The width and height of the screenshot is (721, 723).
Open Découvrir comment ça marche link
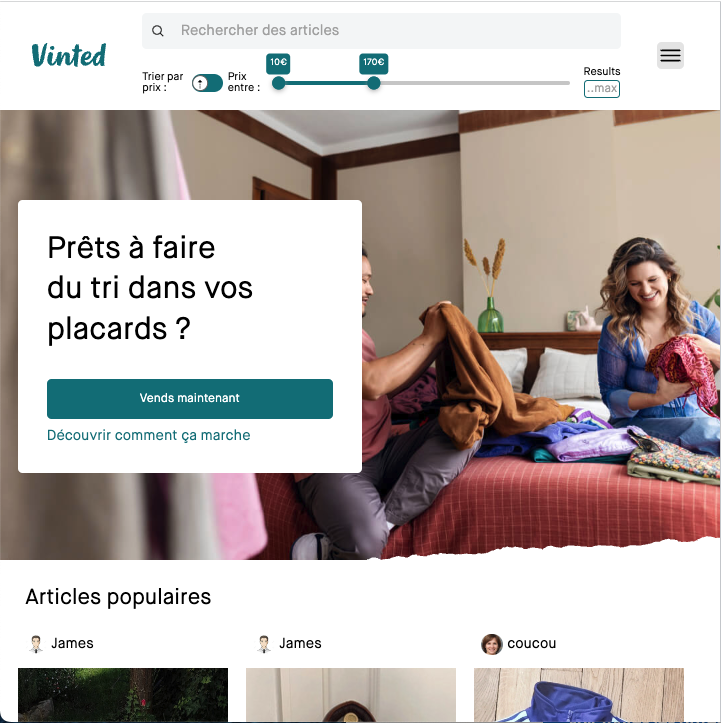(148, 435)
